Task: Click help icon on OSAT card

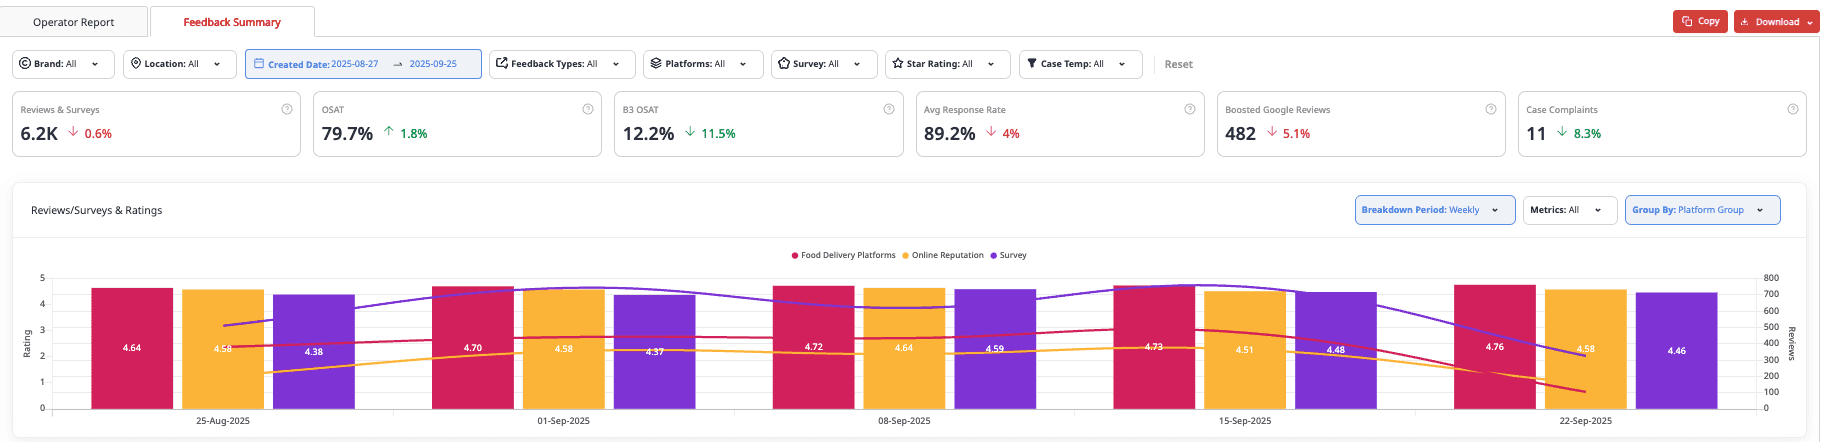Action: 588,109
